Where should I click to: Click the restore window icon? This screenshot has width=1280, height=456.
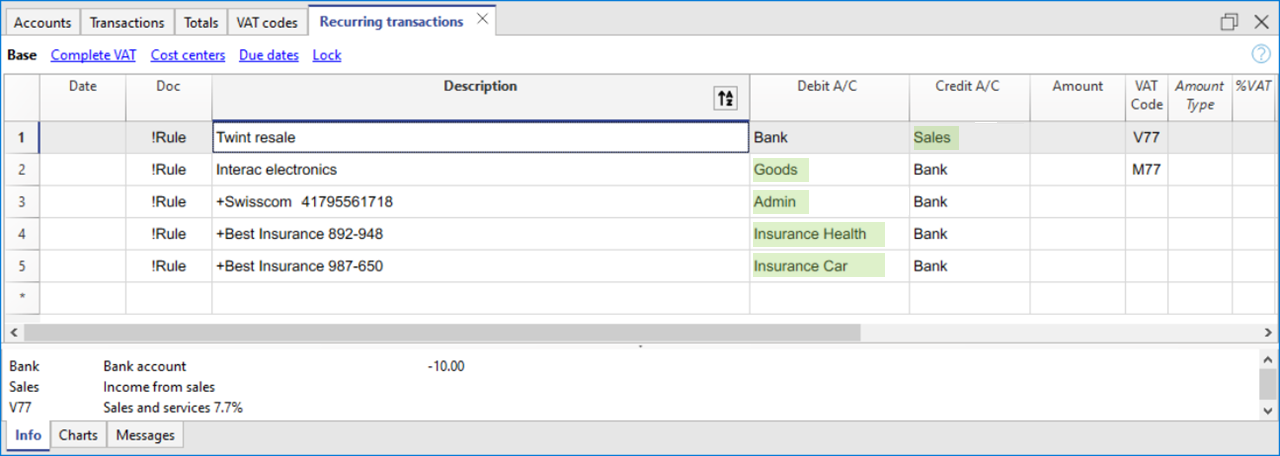[1229, 22]
